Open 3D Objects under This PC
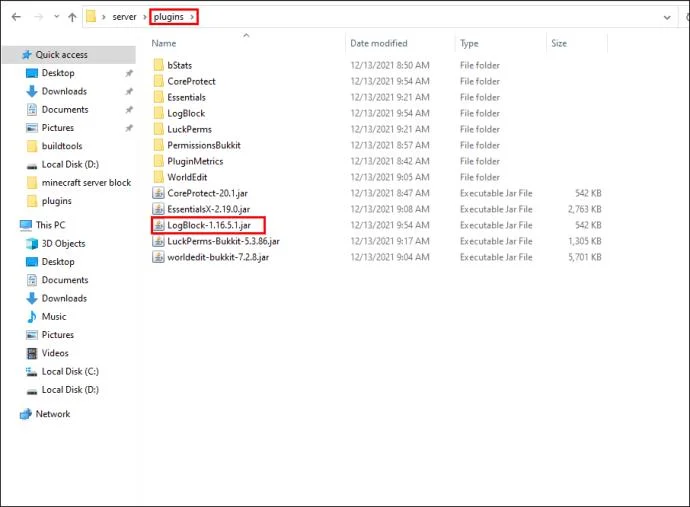Image resolution: width=690 pixels, height=507 pixels. coord(63,243)
